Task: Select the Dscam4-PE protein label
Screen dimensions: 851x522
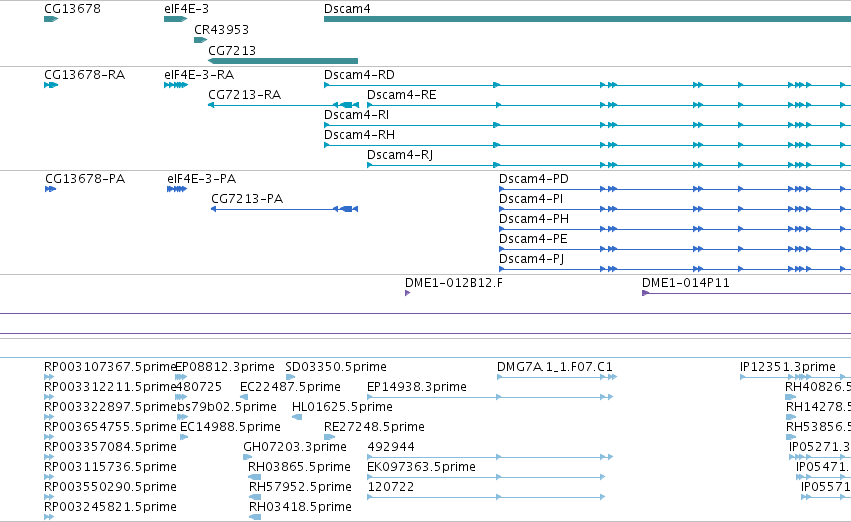Action: pyautogui.click(x=533, y=239)
